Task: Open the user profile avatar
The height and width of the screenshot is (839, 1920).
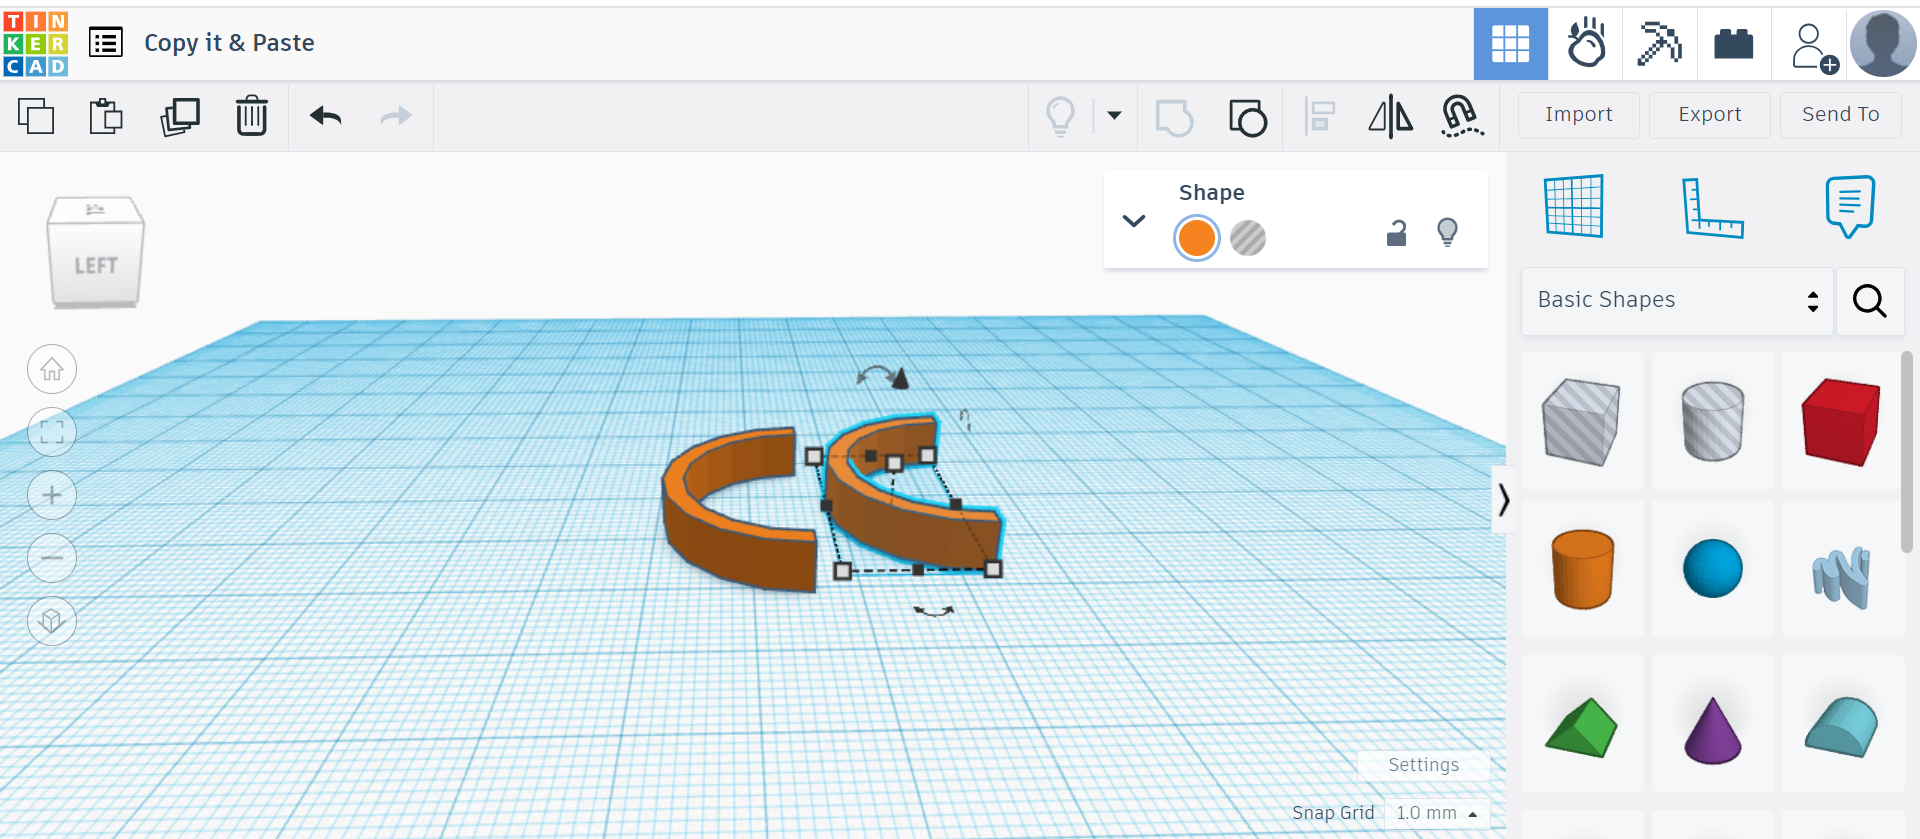Action: point(1883,44)
